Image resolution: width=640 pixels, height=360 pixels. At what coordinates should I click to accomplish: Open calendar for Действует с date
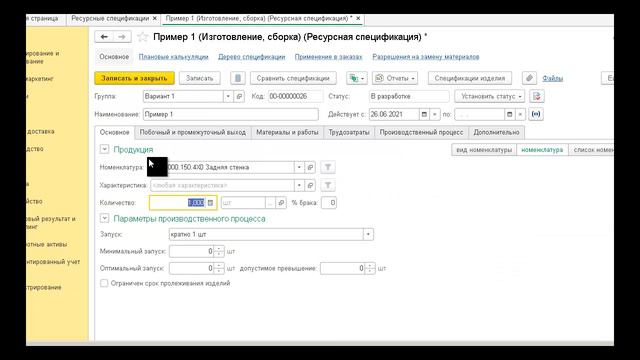click(424, 114)
